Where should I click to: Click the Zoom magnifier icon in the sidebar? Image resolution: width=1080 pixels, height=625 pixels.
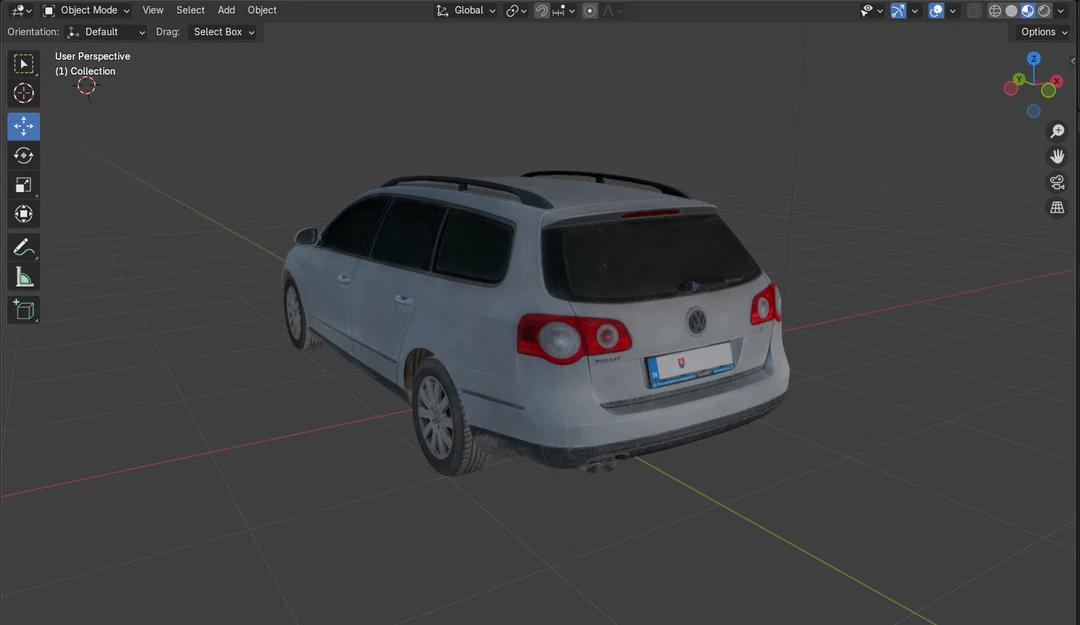pos(1057,130)
